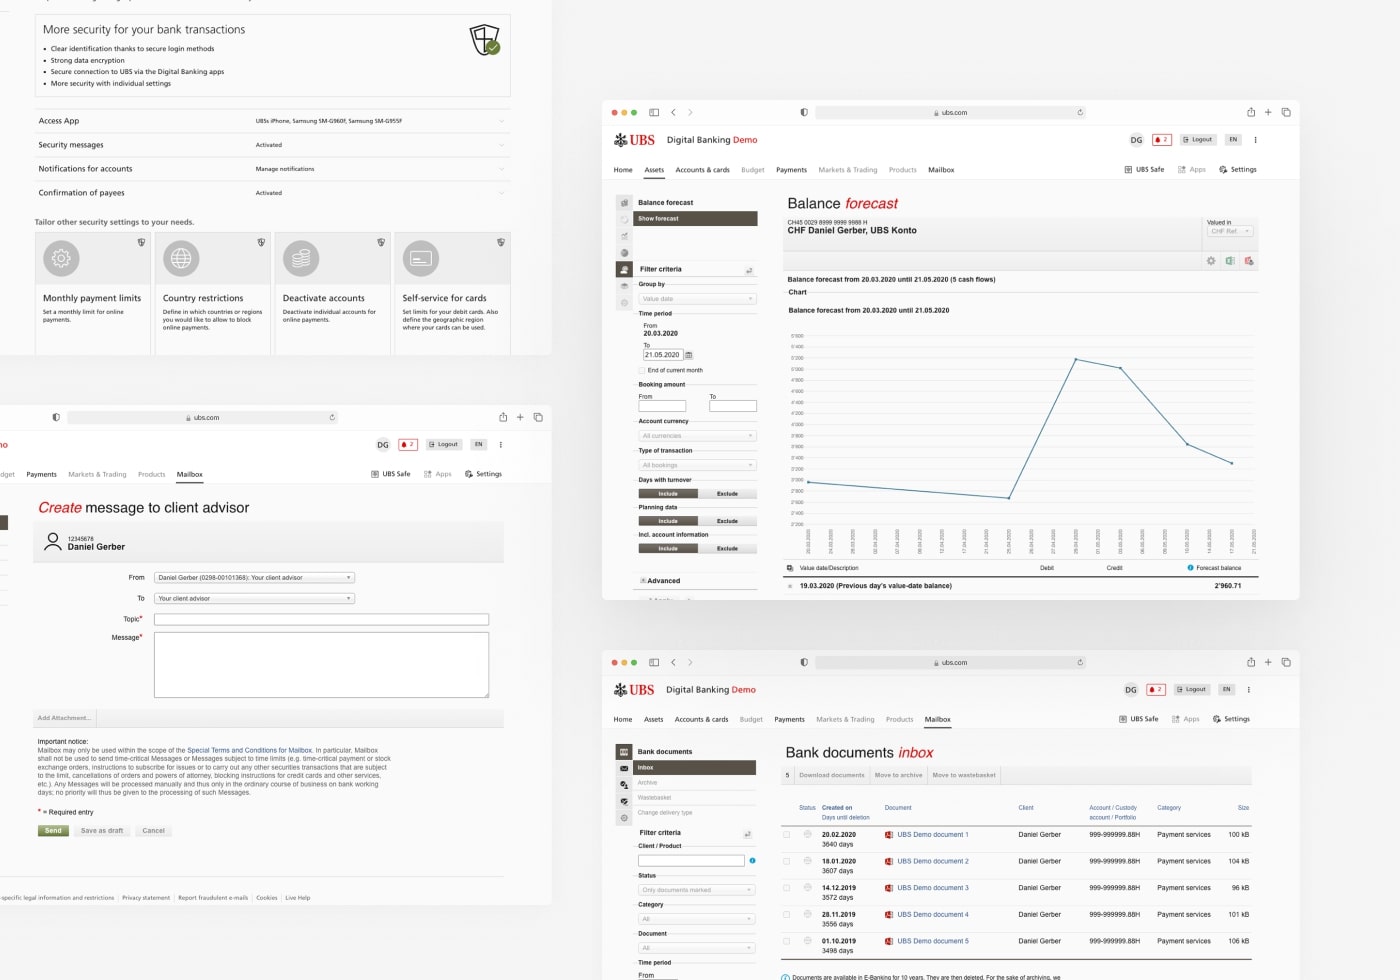
Task: Check the End of current month checkbox
Action: tap(641, 370)
